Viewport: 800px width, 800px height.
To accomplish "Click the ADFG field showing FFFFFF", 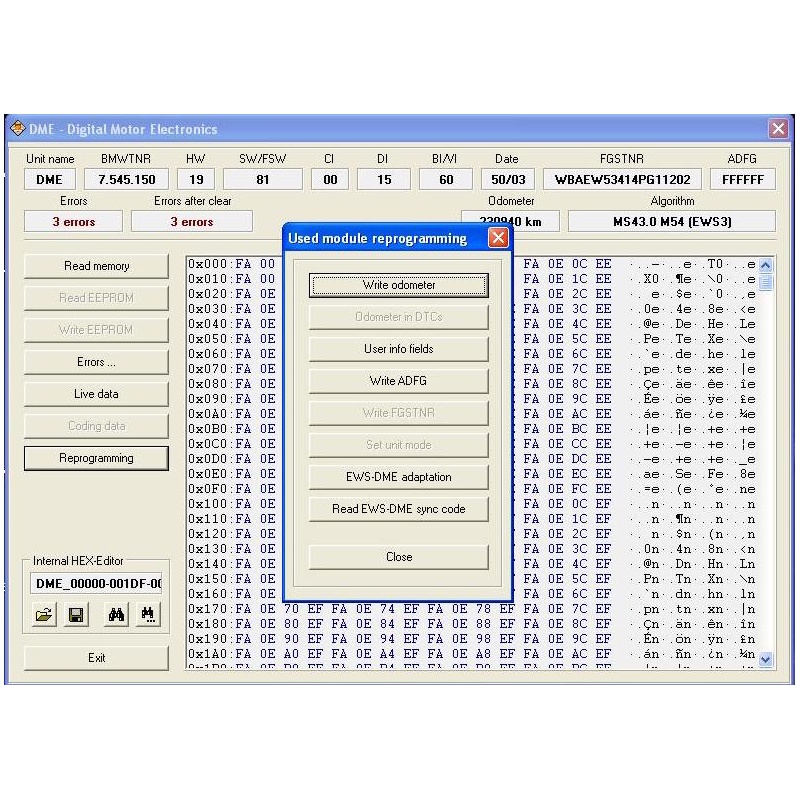I will click(x=743, y=180).
